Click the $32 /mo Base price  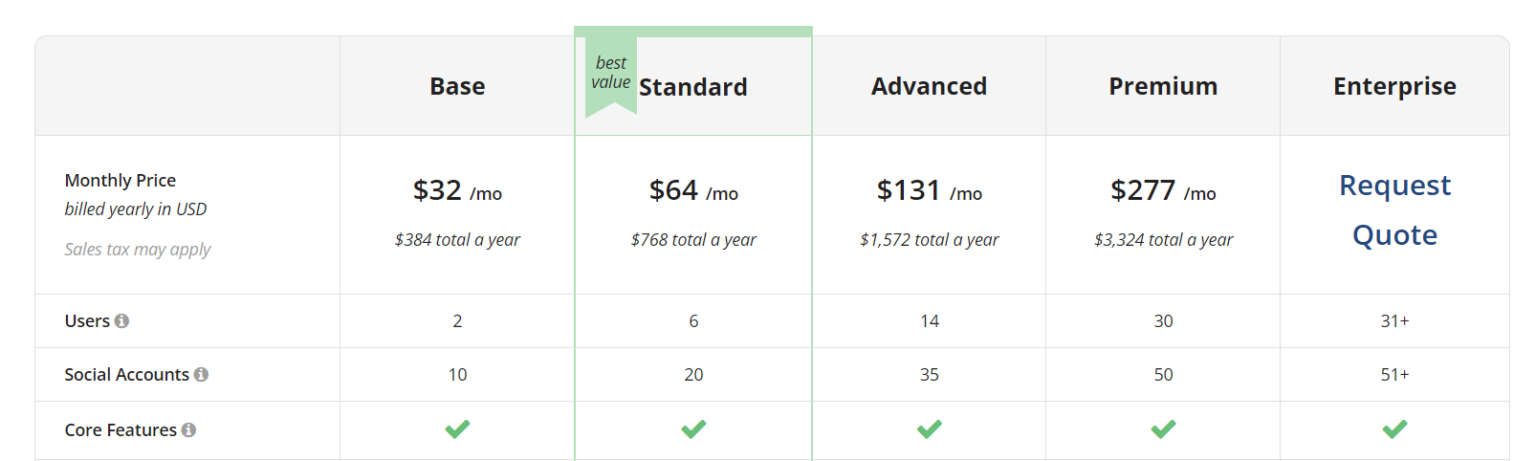(x=457, y=190)
